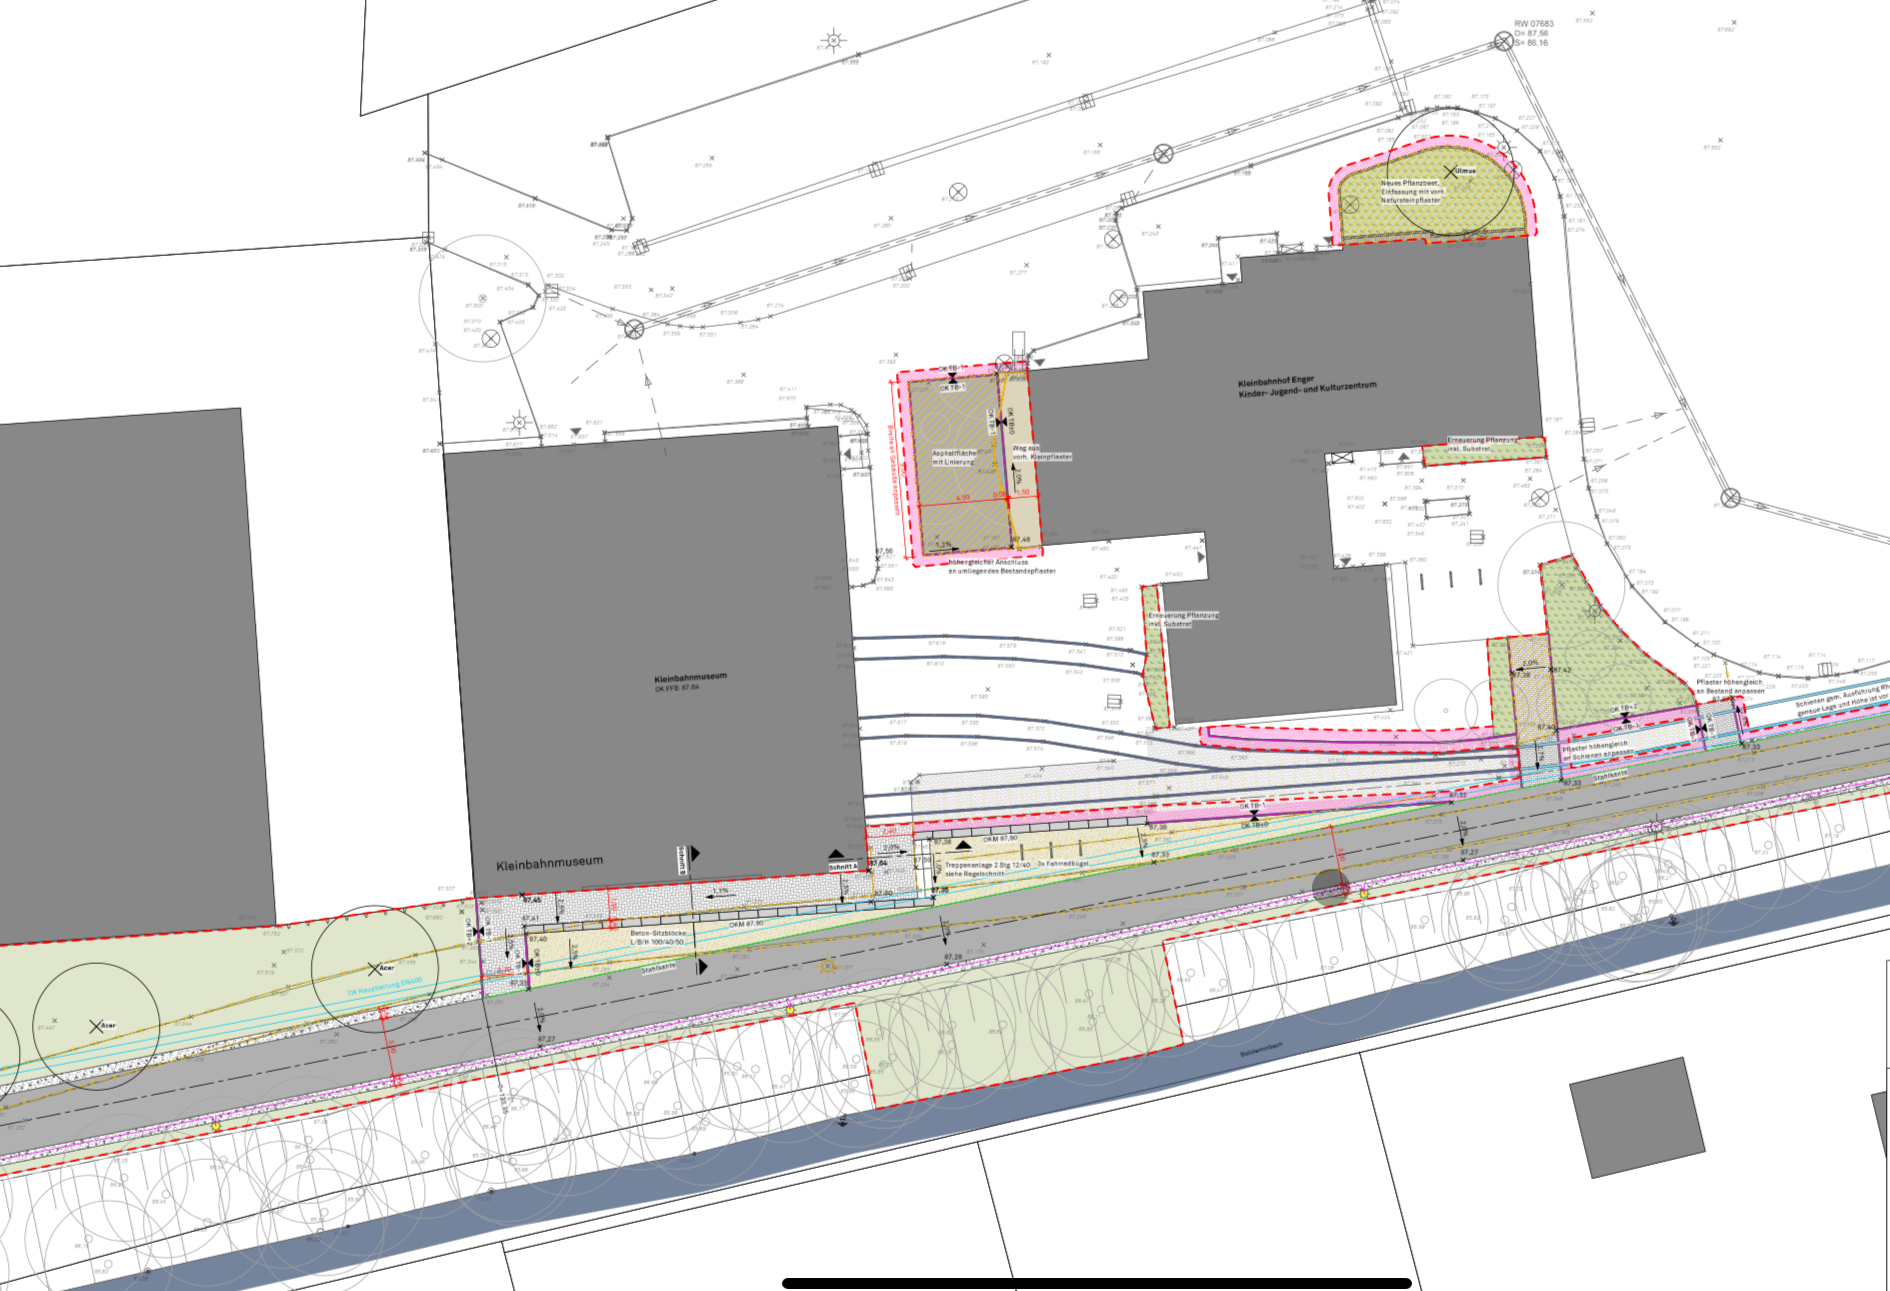Tap the black home indicator bar
The width and height of the screenshot is (1890, 1291).
point(1096,1283)
